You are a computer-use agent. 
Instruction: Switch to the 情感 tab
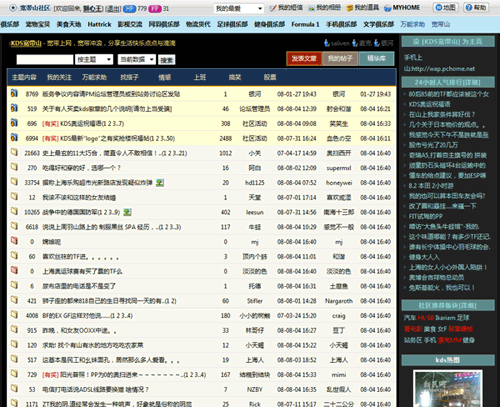tap(165, 77)
